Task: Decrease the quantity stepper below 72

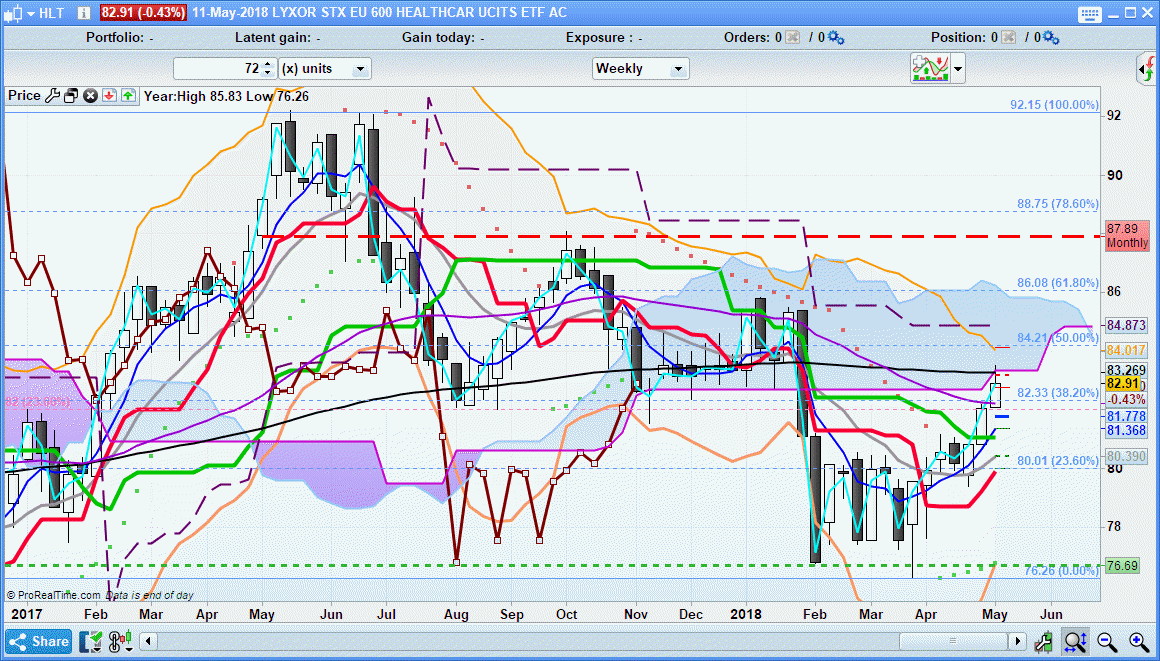Action: coord(268,73)
